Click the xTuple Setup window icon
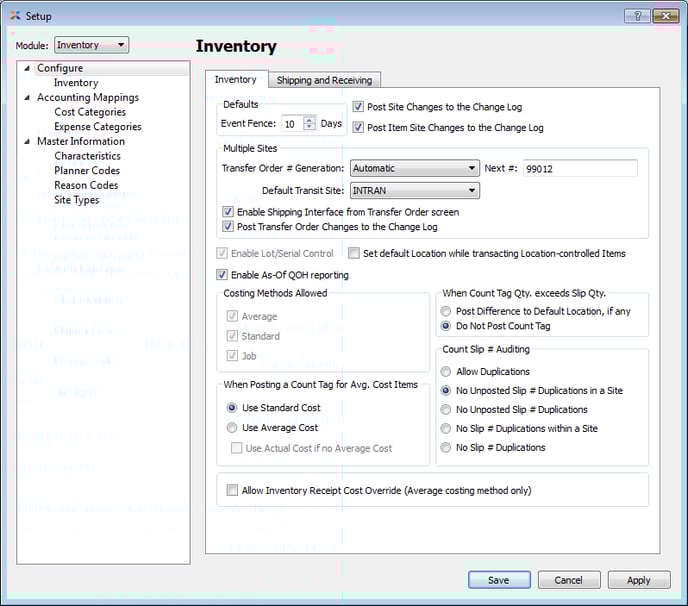This screenshot has width=688, height=606. click(x=14, y=16)
